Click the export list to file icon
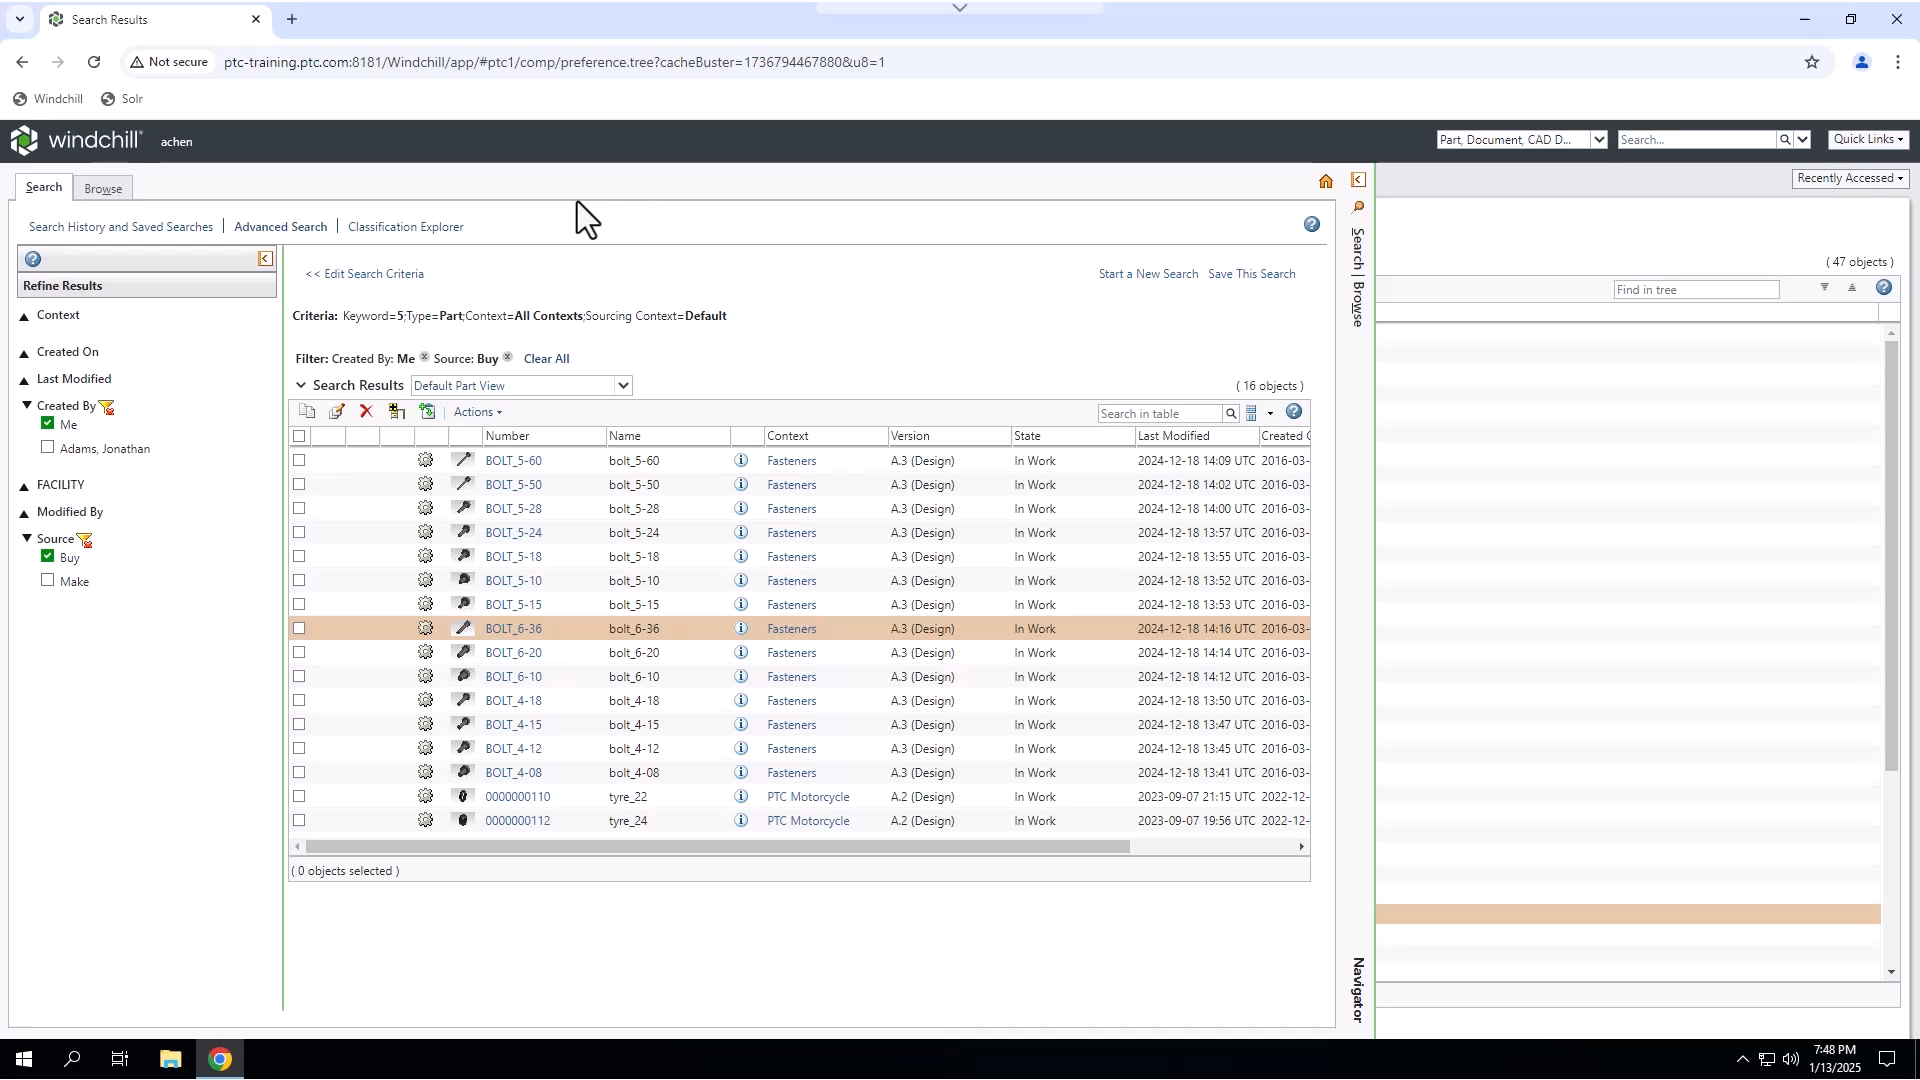1920x1080 pixels. (428, 412)
